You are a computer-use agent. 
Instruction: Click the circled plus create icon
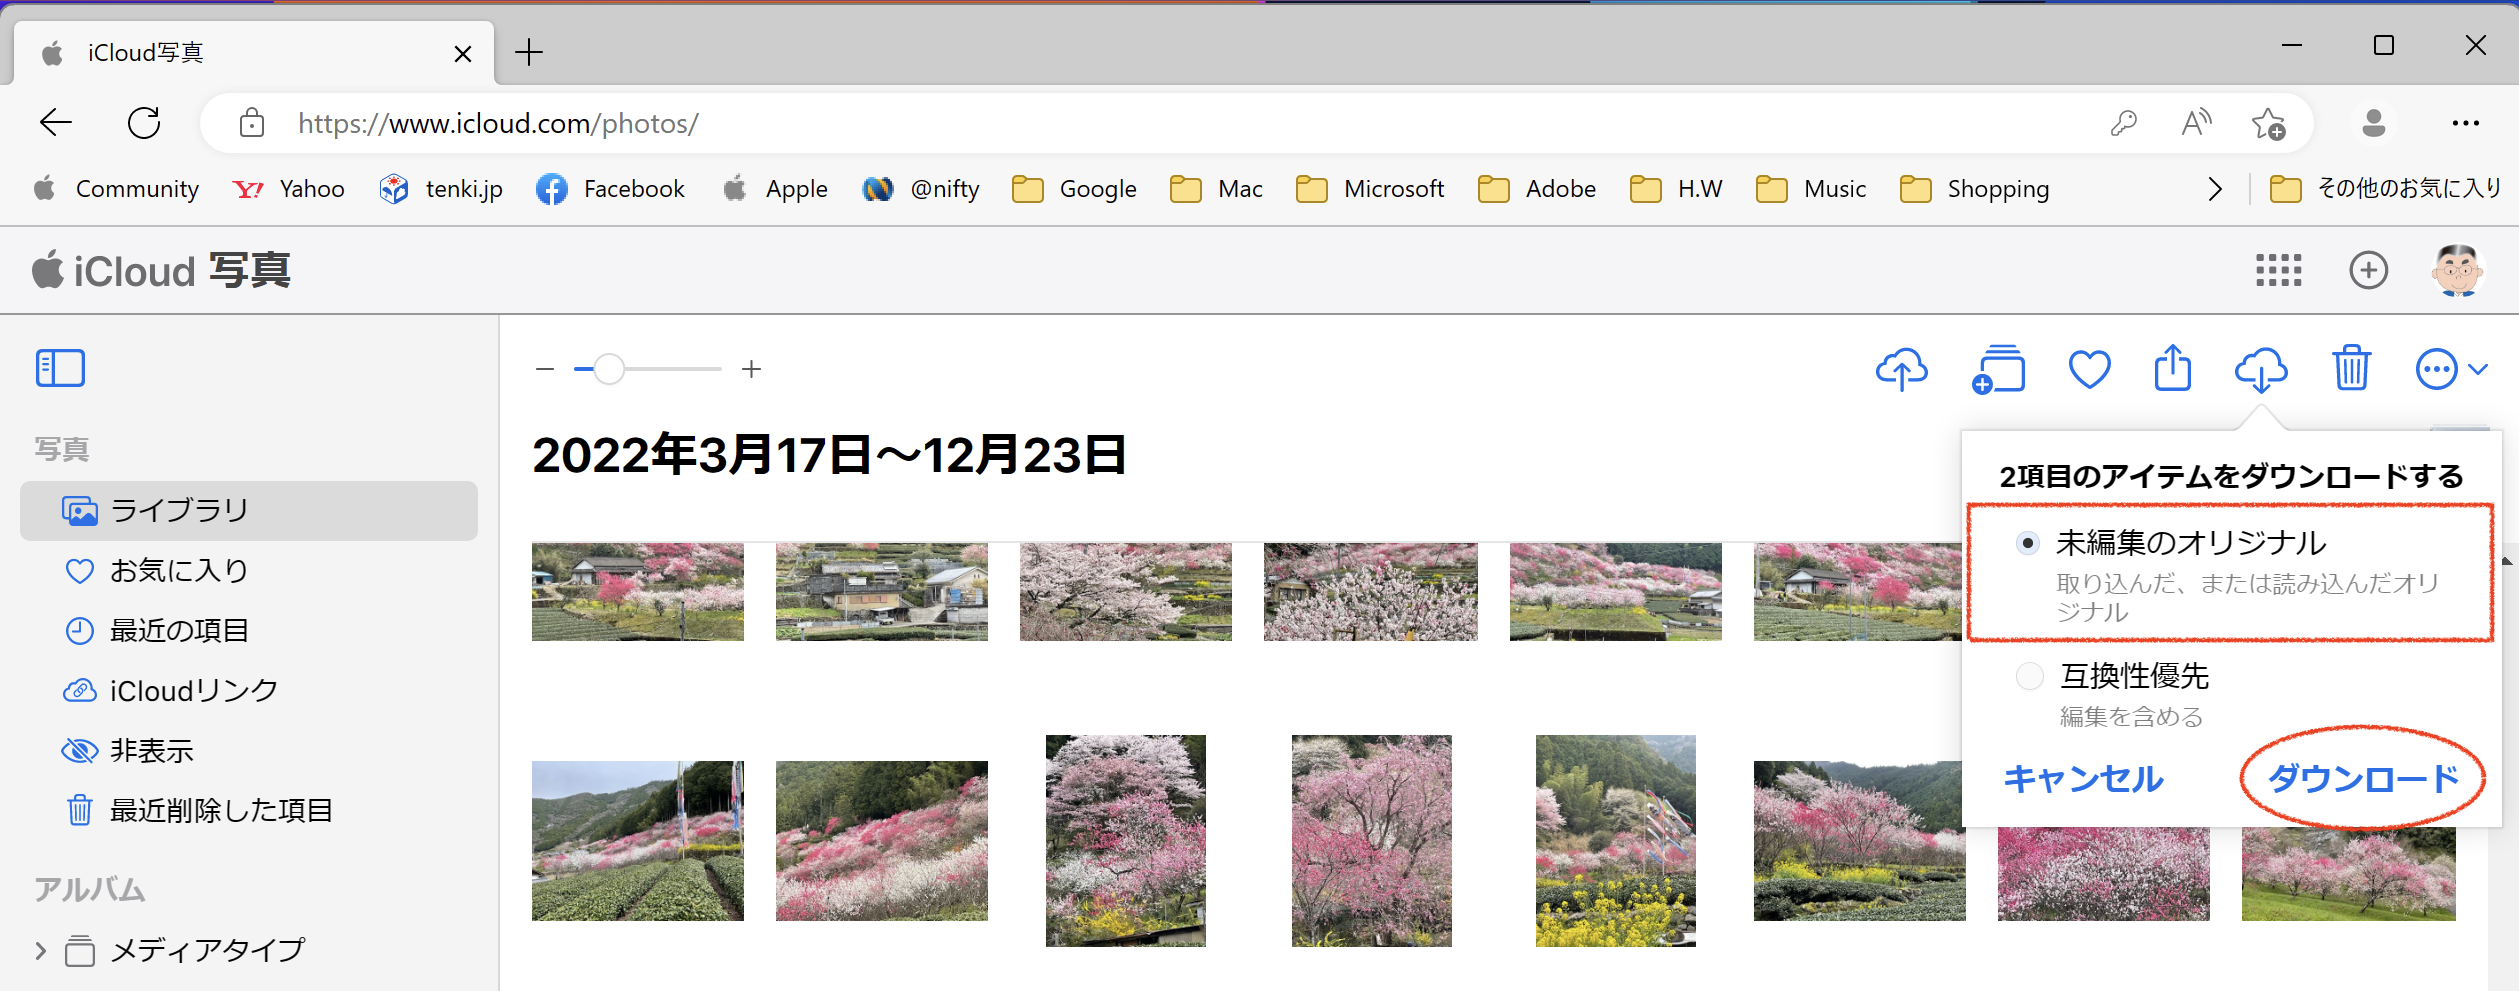click(x=2368, y=270)
